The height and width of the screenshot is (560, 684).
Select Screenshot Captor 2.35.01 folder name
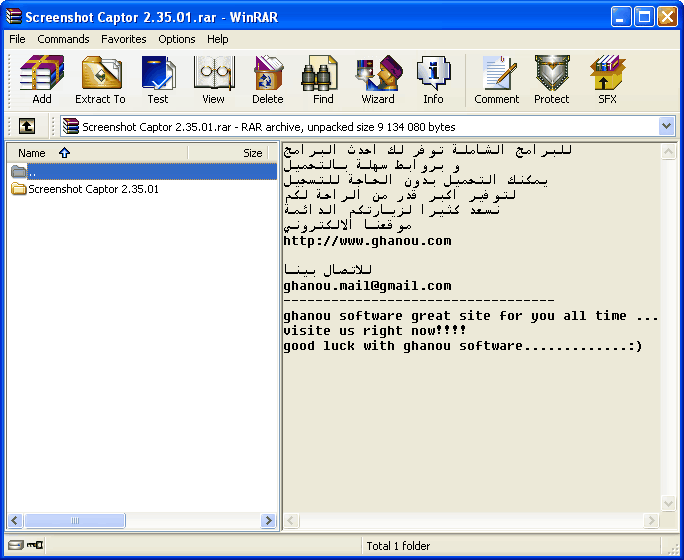pyautogui.click(x=93, y=189)
